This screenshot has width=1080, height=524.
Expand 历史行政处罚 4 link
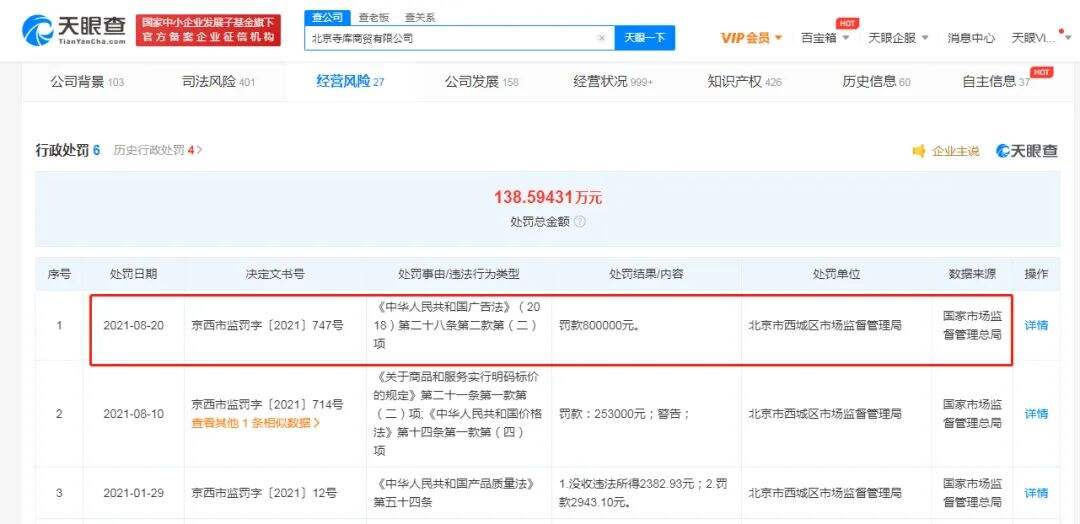[158, 150]
